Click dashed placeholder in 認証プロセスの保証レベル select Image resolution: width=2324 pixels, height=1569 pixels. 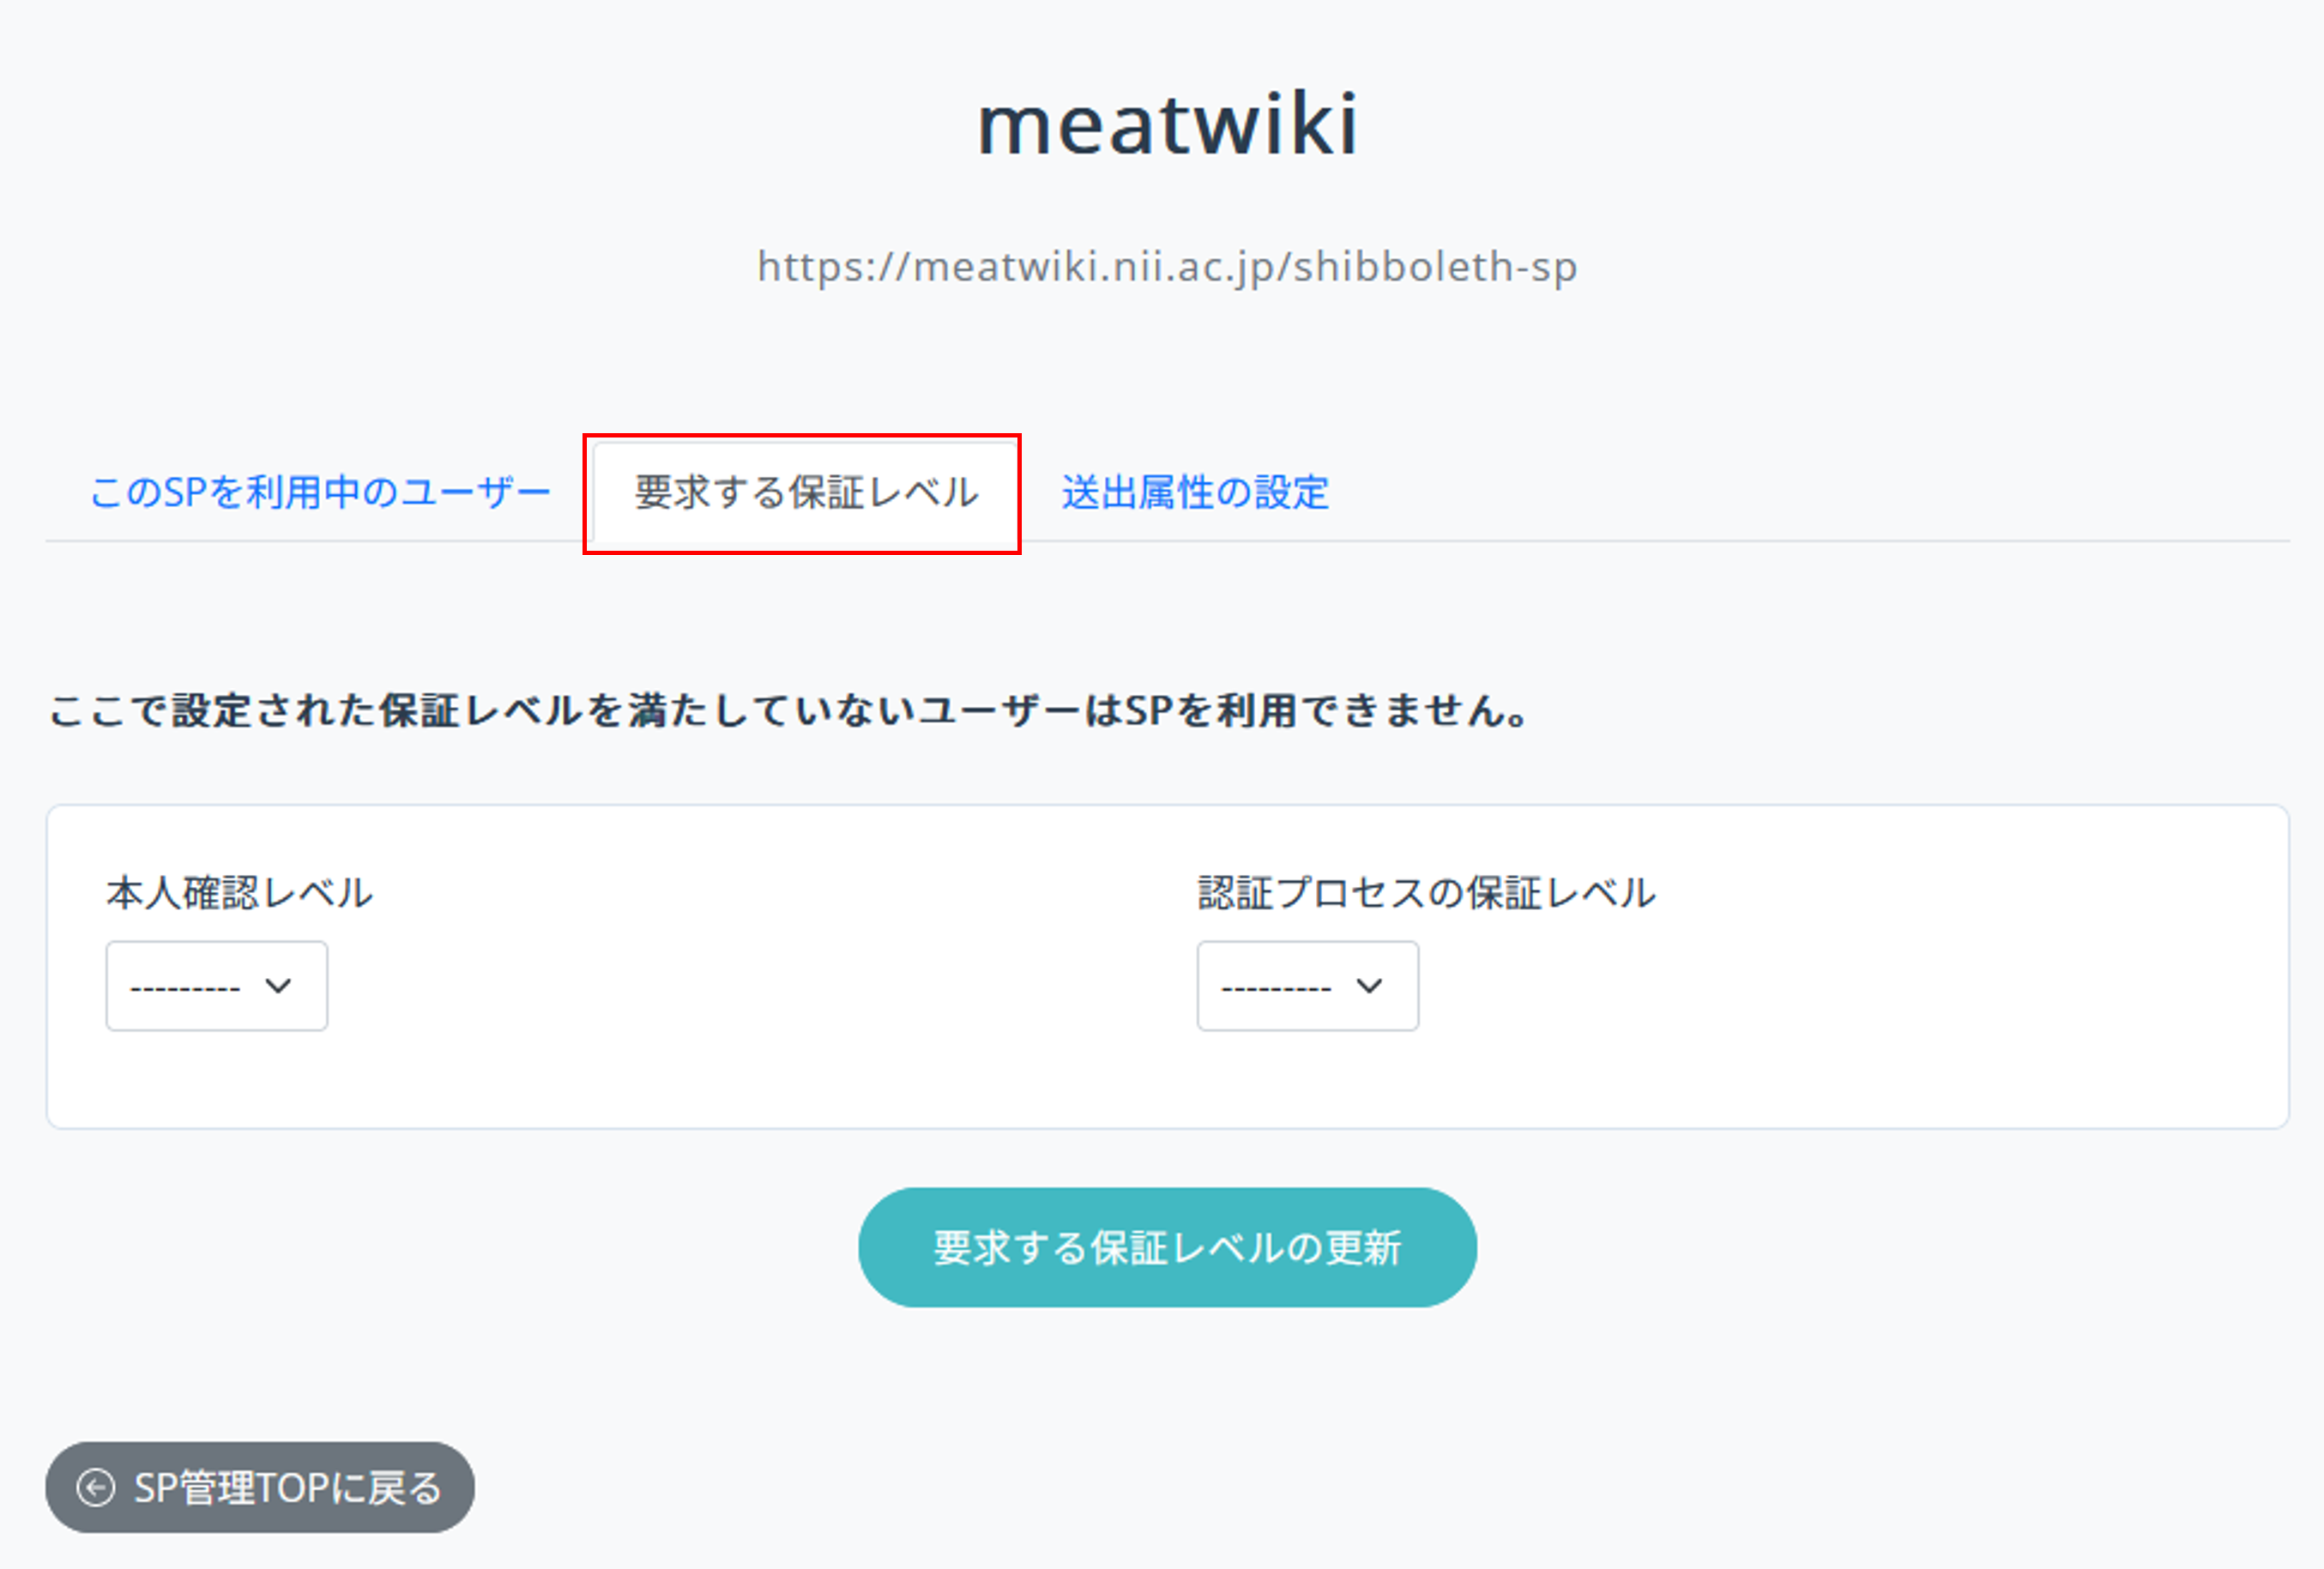tap(1276, 988)
